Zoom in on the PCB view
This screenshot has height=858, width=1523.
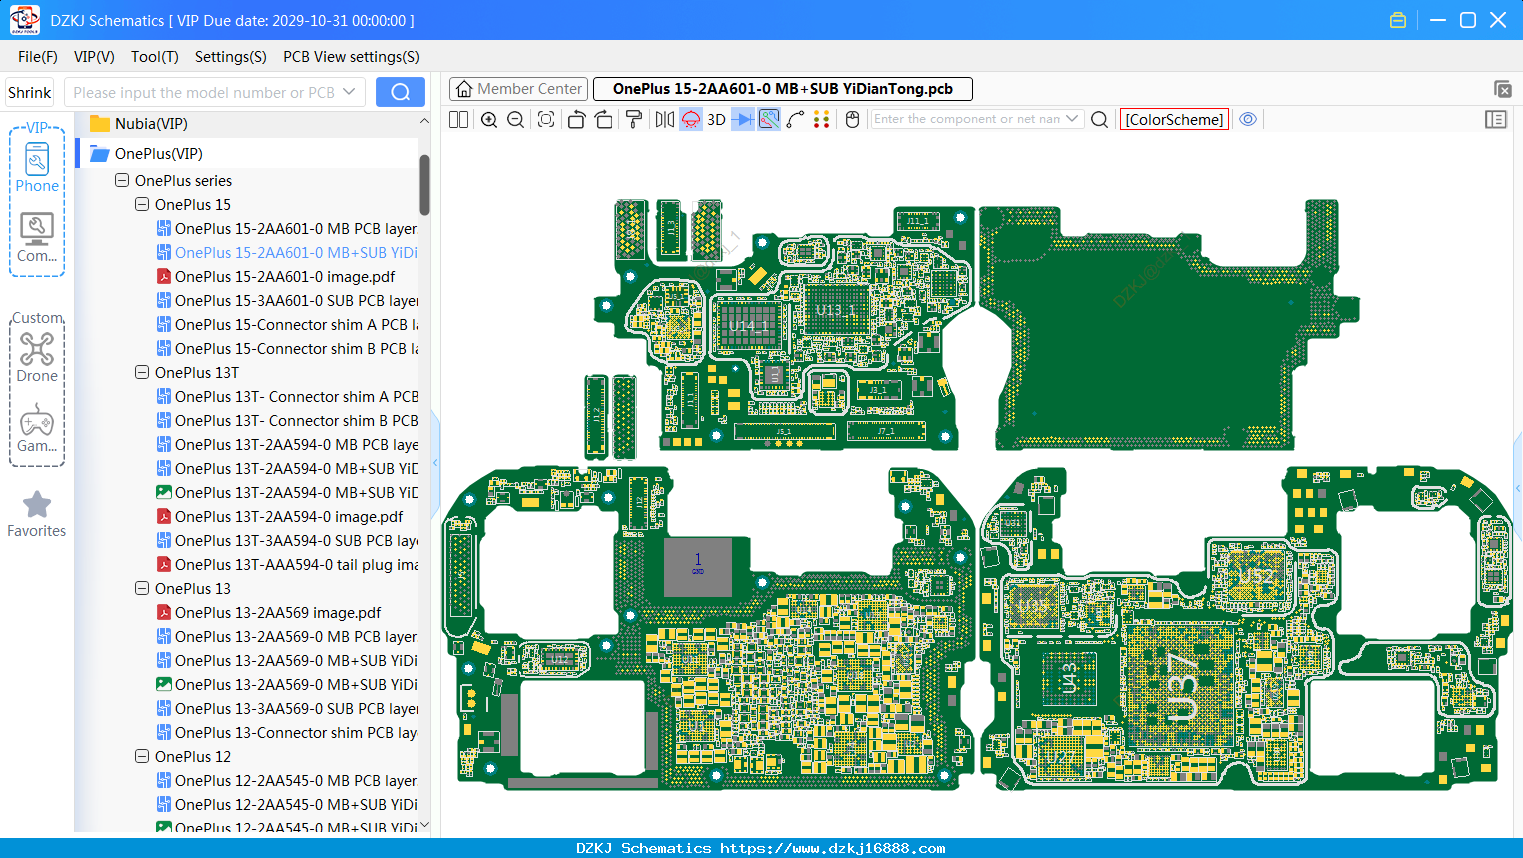pos(489,119)
